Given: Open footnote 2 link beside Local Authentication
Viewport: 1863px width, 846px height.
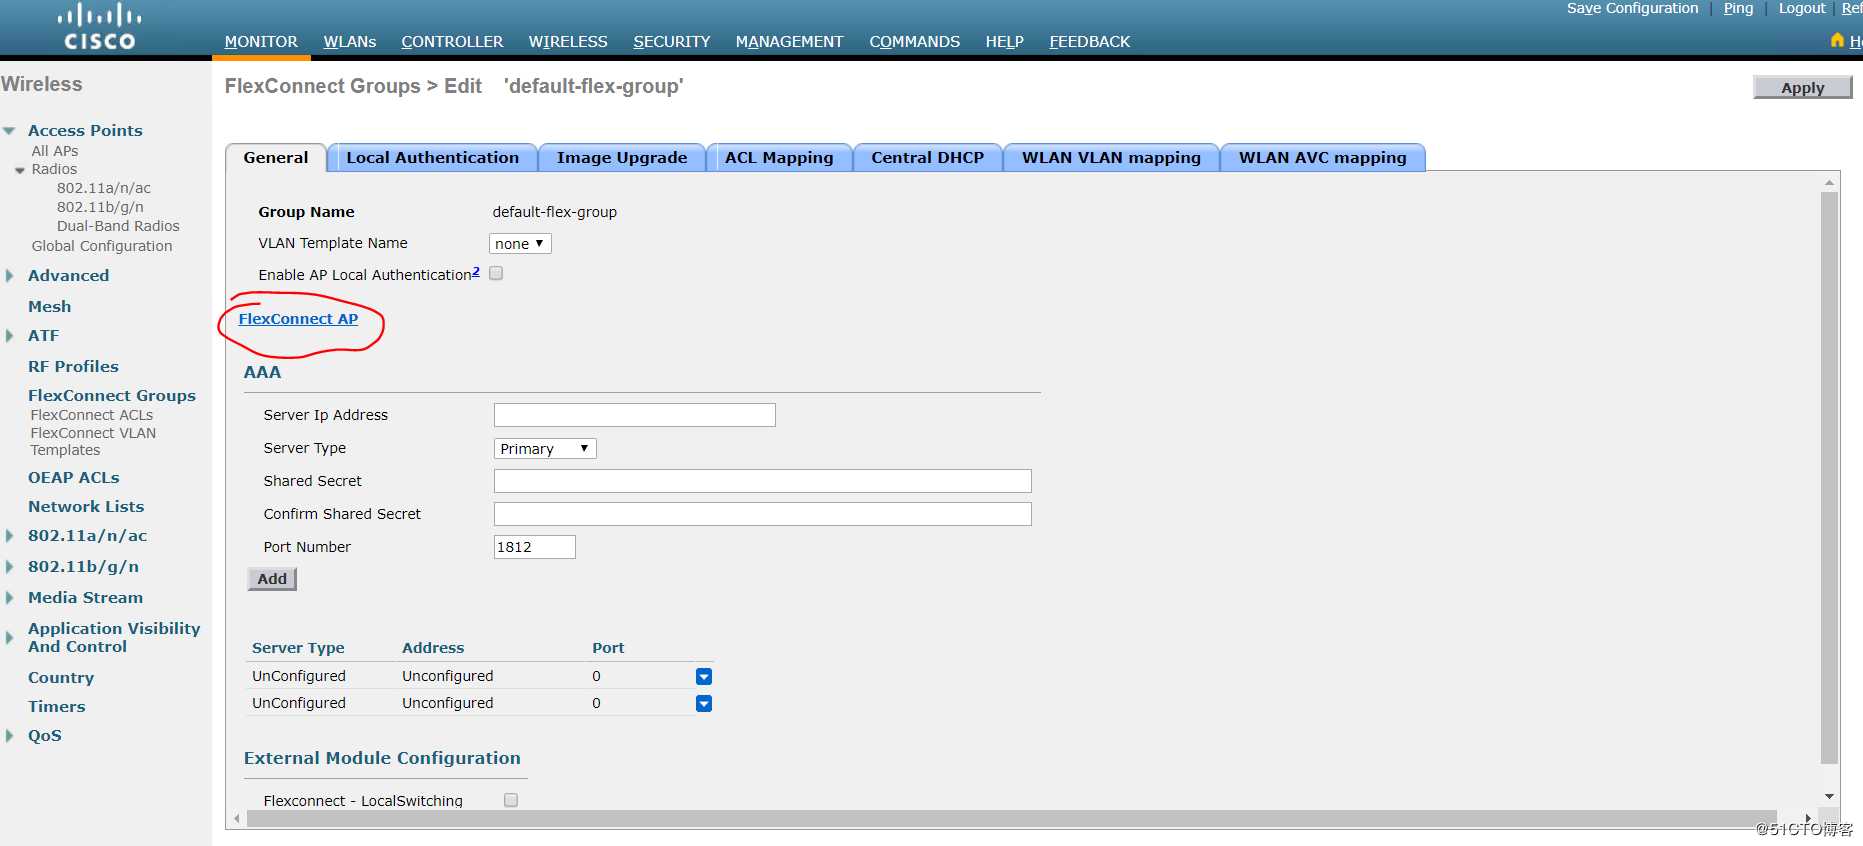Looking at the screenshot, I should point(476,271).
